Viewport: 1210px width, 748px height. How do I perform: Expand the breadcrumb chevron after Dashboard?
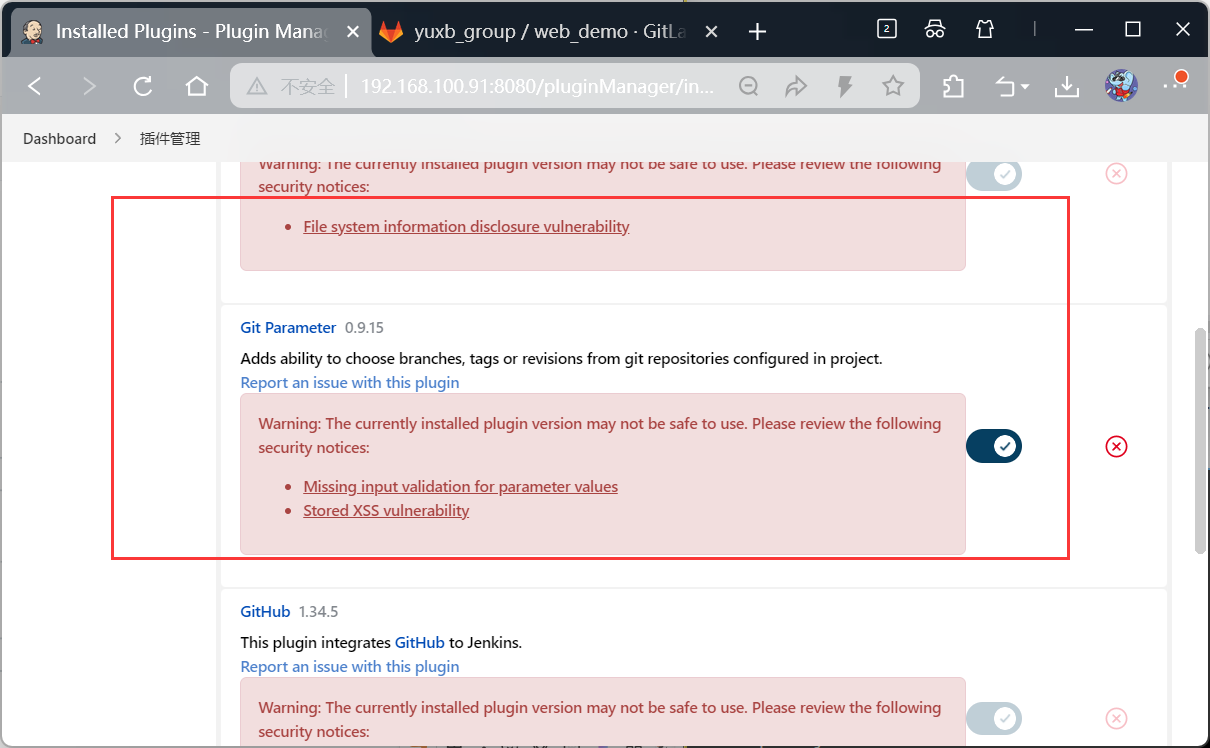tap(118, 139)
